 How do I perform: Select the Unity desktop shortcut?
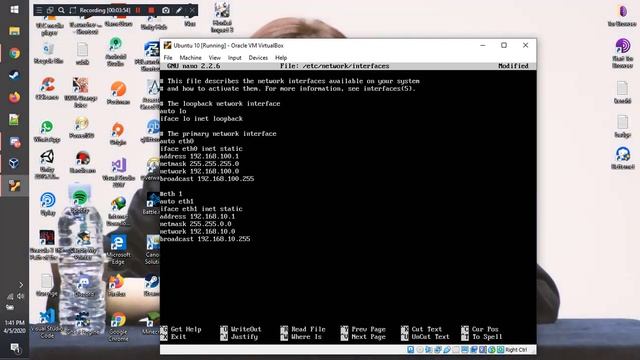pos(47,164)
